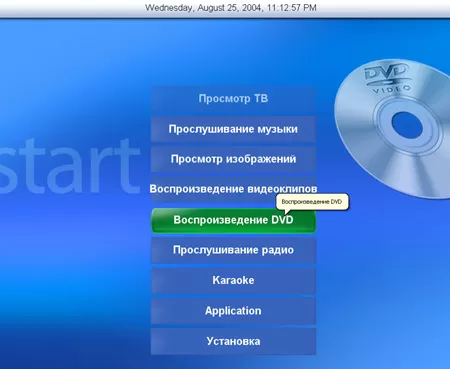Click the DVD logo on the disc
This screenshot has height=369, width=450.
(x=387, y=73)
